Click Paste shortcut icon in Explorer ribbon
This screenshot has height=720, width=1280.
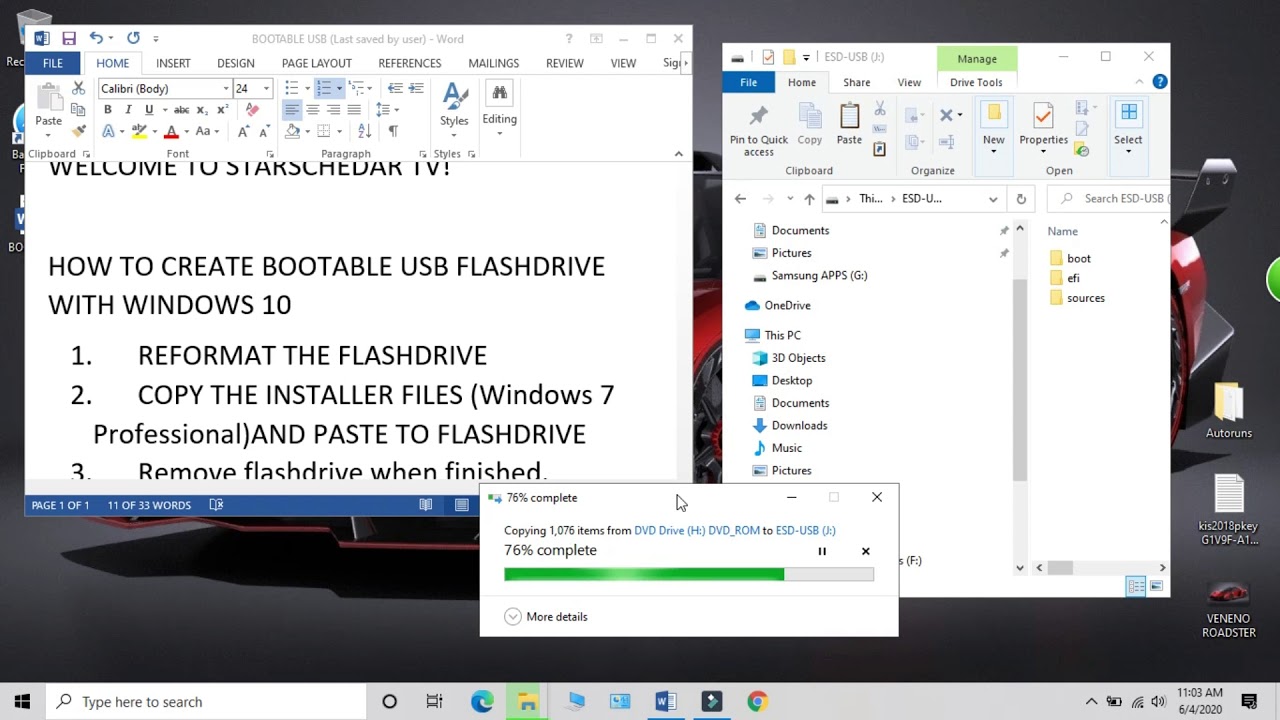(880, 150)
